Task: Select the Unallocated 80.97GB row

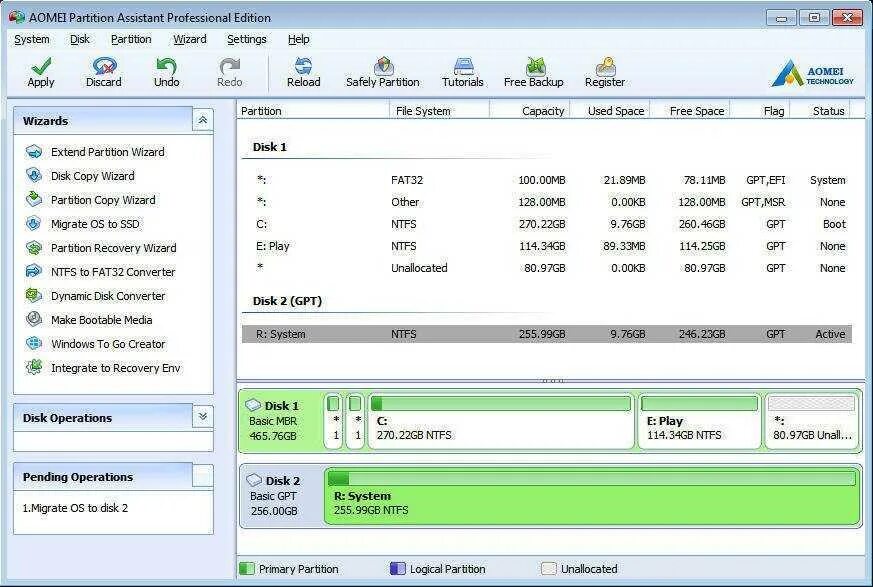Action: coord(547,268)
